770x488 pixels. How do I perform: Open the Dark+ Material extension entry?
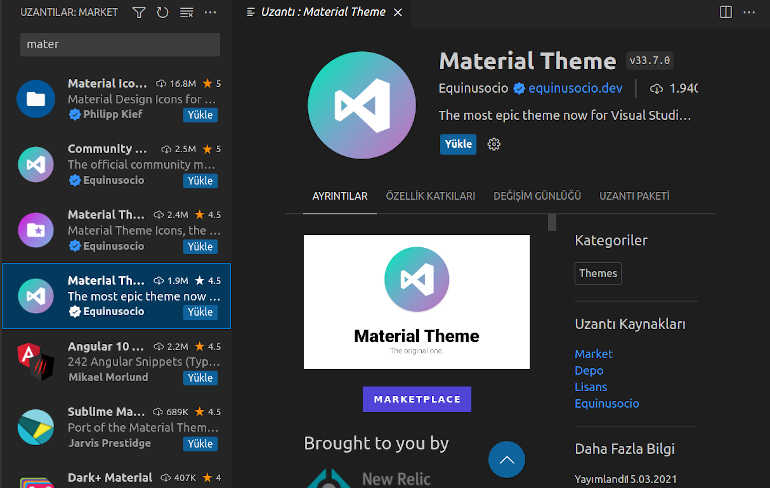(116, 476)
